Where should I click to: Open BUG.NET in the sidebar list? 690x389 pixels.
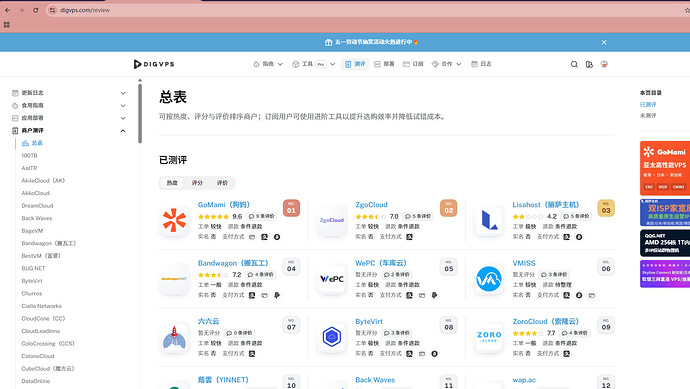[x=33, y=268]
